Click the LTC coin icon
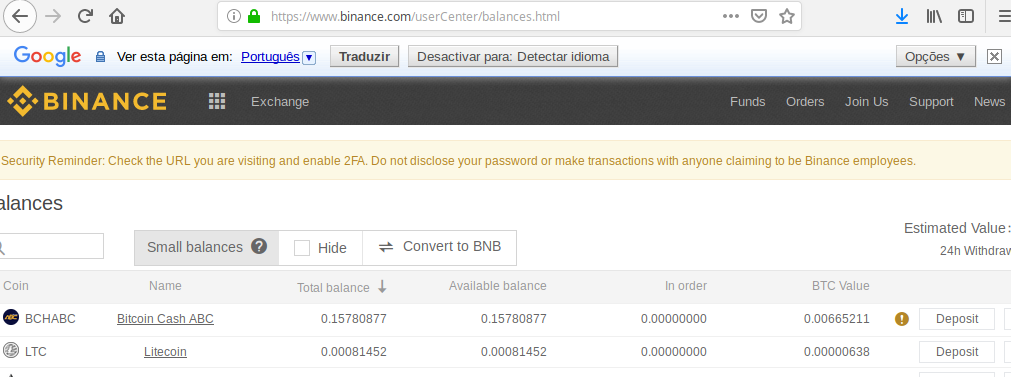 click(x=11, y=351)
